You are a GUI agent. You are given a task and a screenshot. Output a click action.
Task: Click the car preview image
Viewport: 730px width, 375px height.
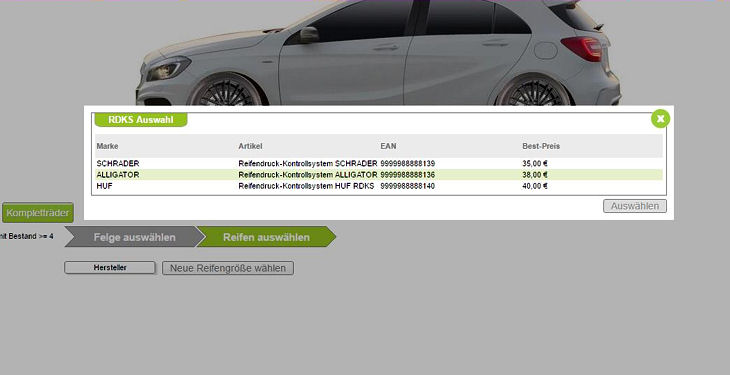tap(378, 53)
